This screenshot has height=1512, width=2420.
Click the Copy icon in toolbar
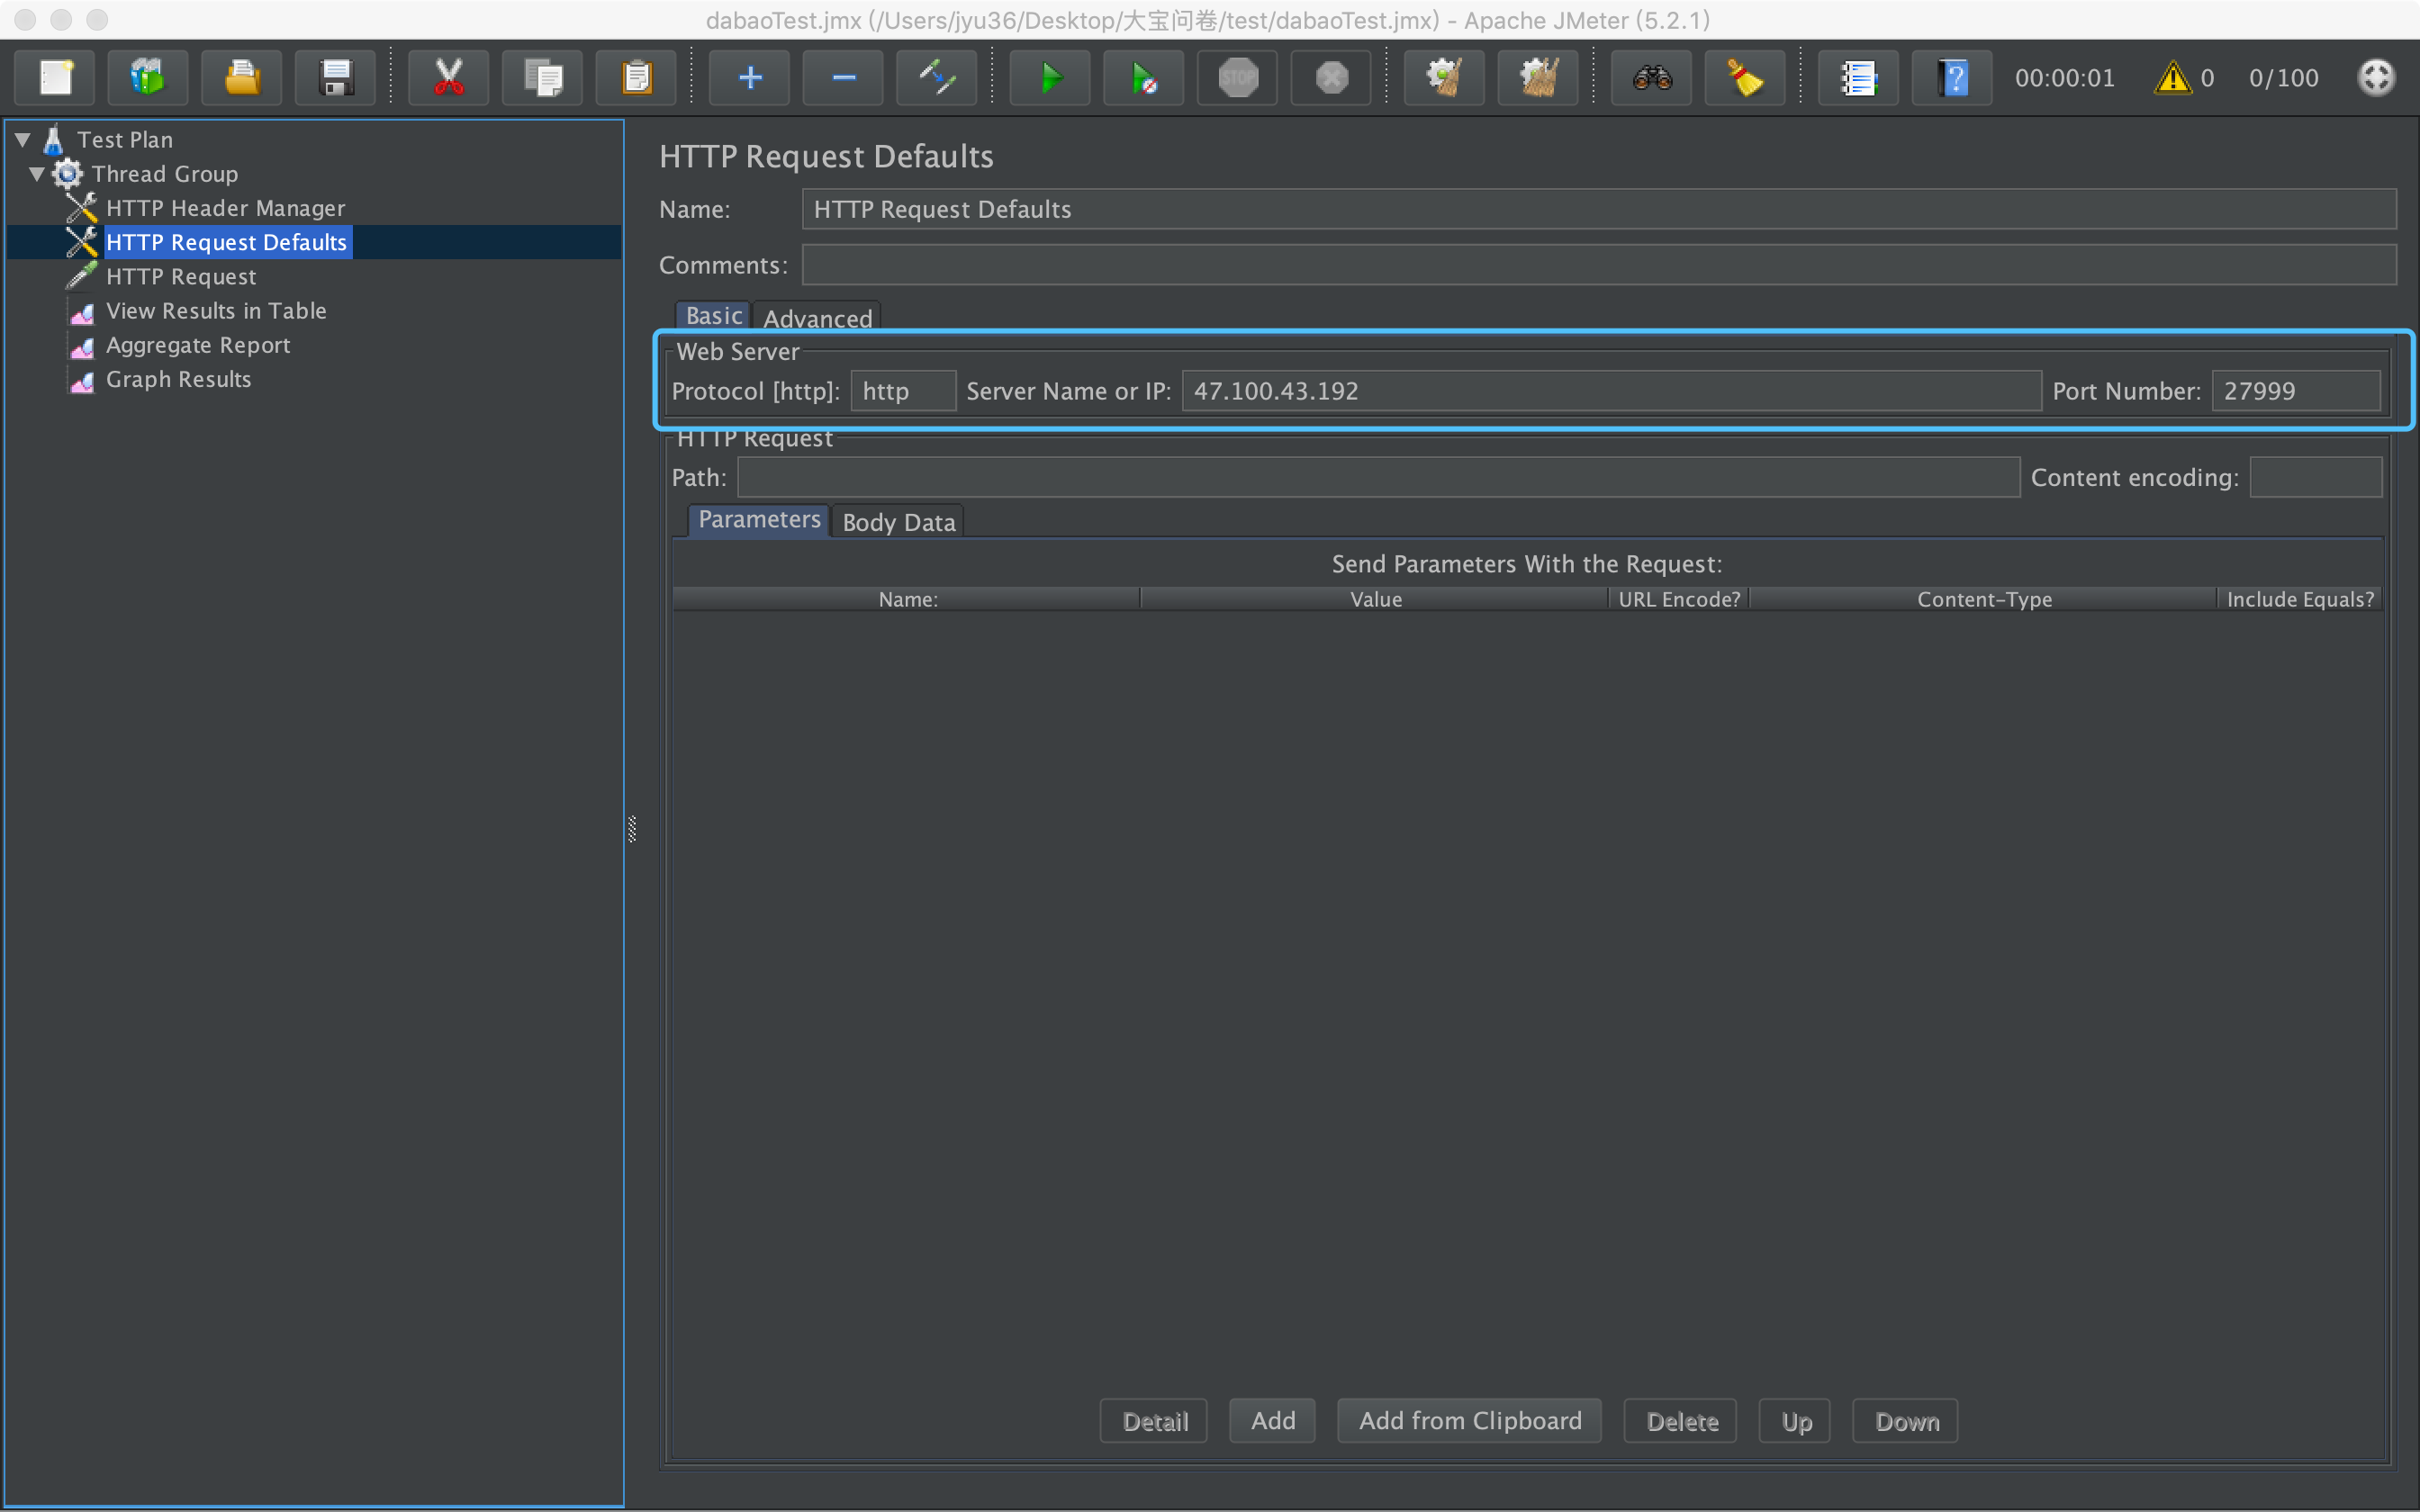tap(543, 78)
